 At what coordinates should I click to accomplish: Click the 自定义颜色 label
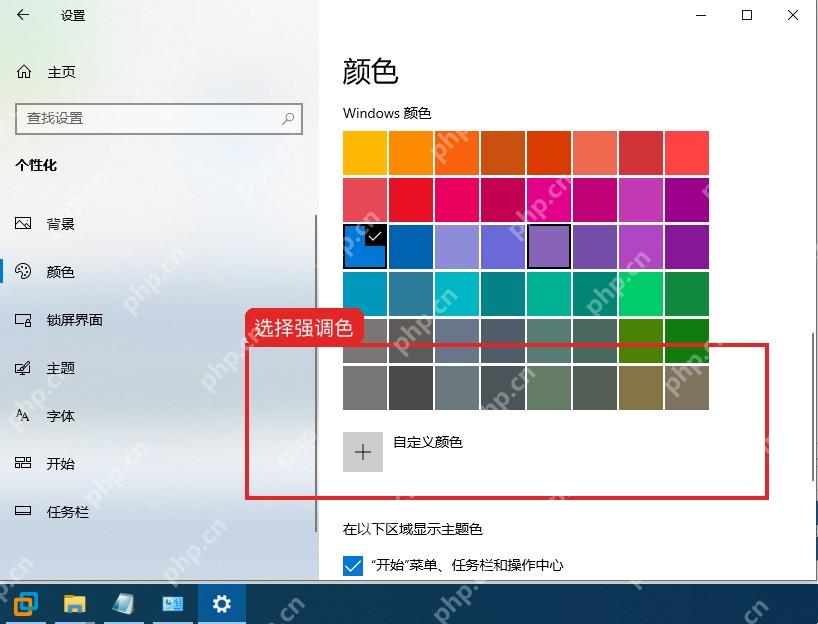428,442
